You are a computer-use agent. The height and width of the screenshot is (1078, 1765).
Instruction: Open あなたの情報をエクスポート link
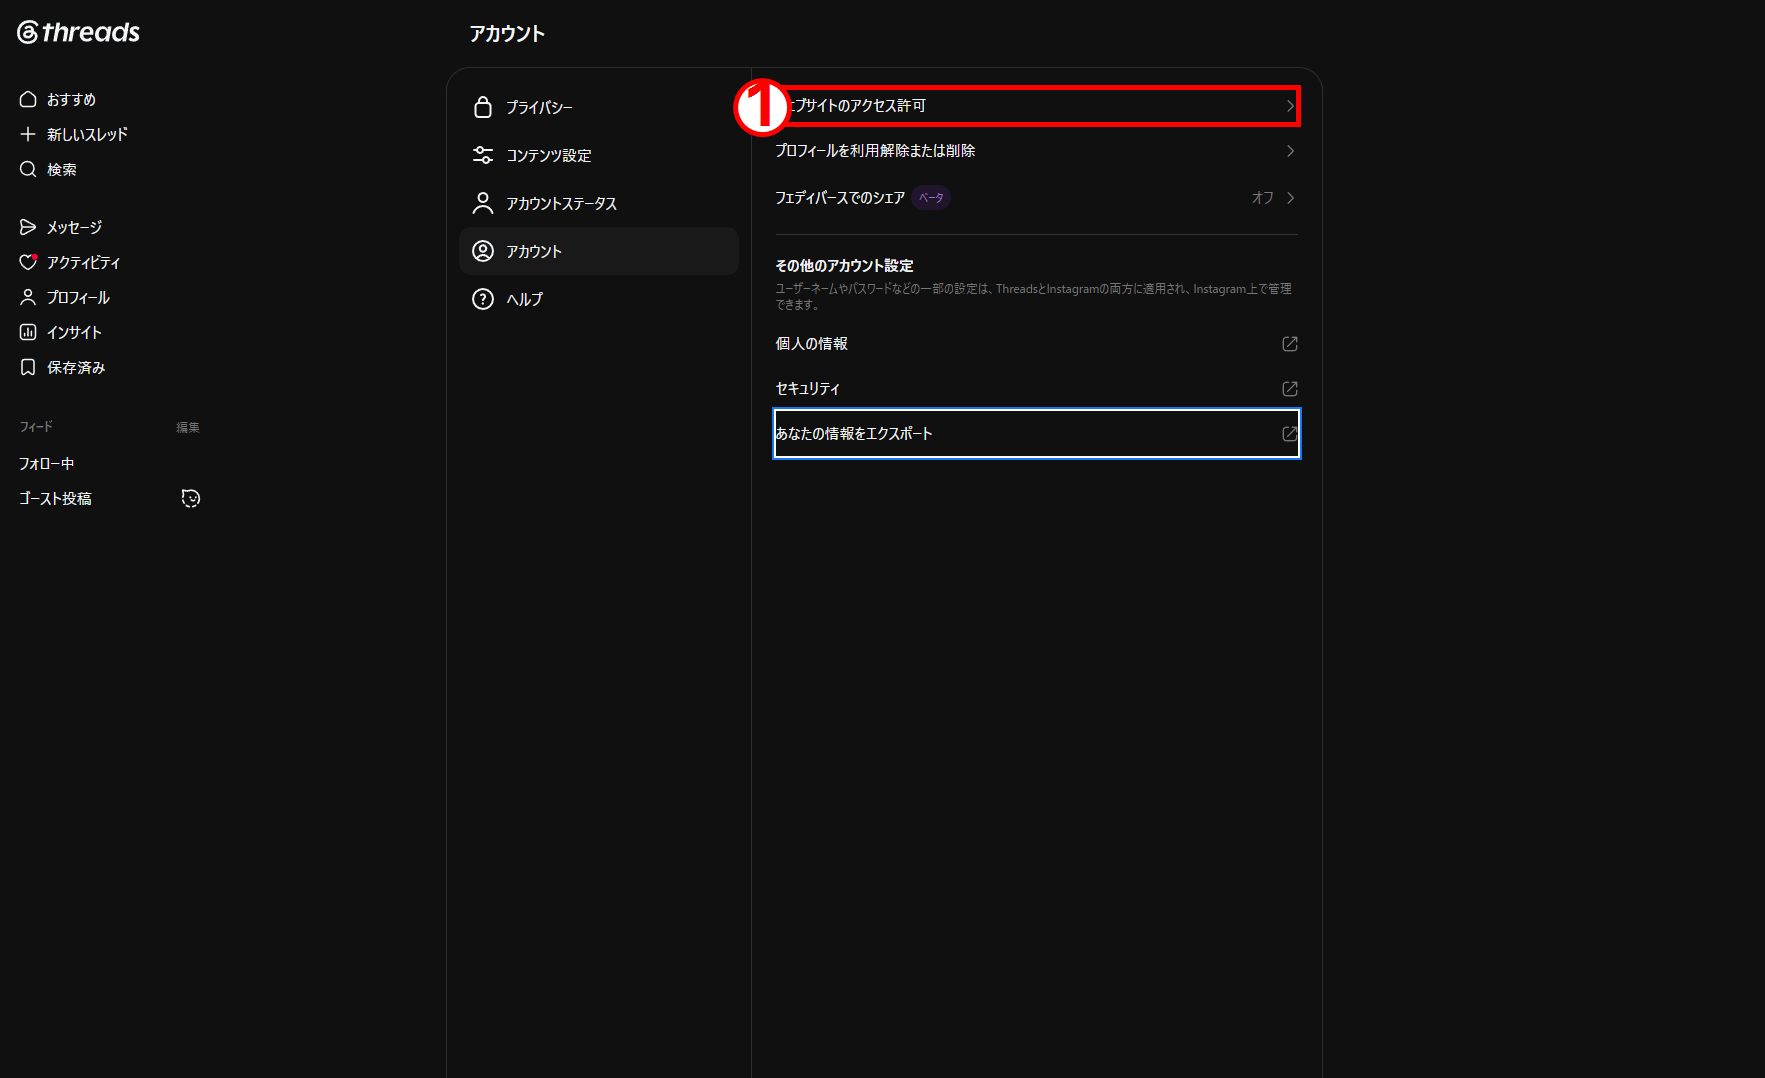1037,434
